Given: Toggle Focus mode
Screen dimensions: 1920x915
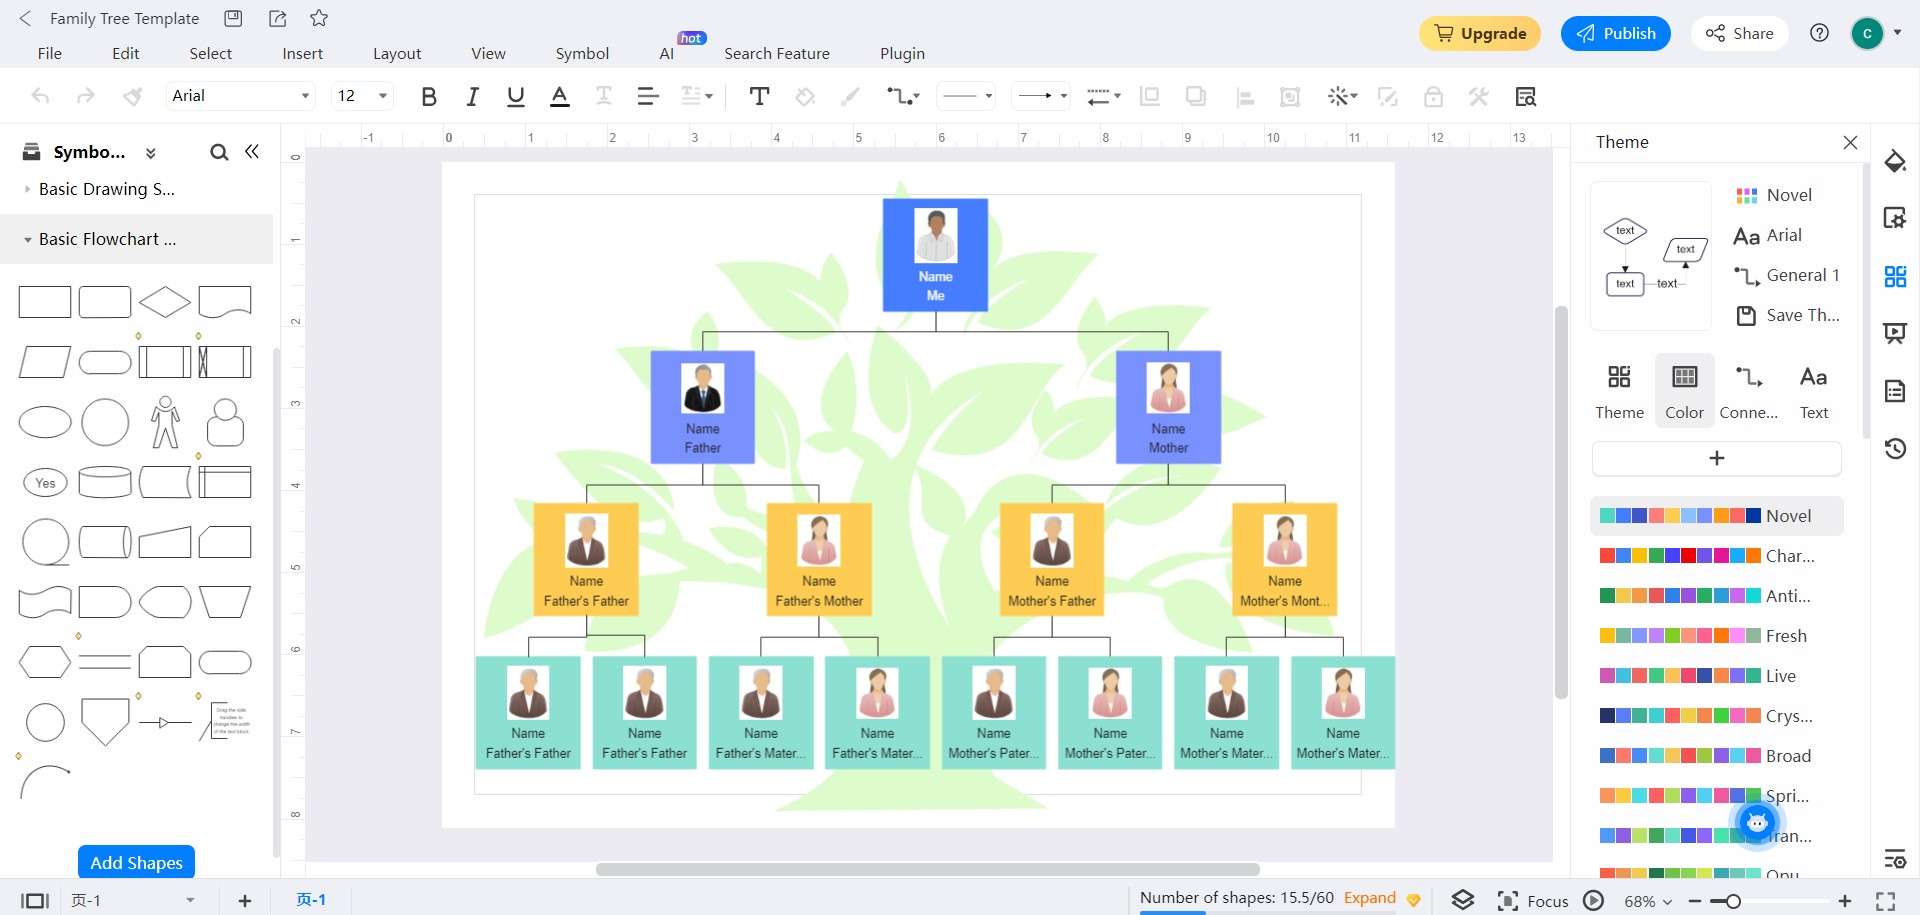Looking at the screenshot, I should (1533, 901).
